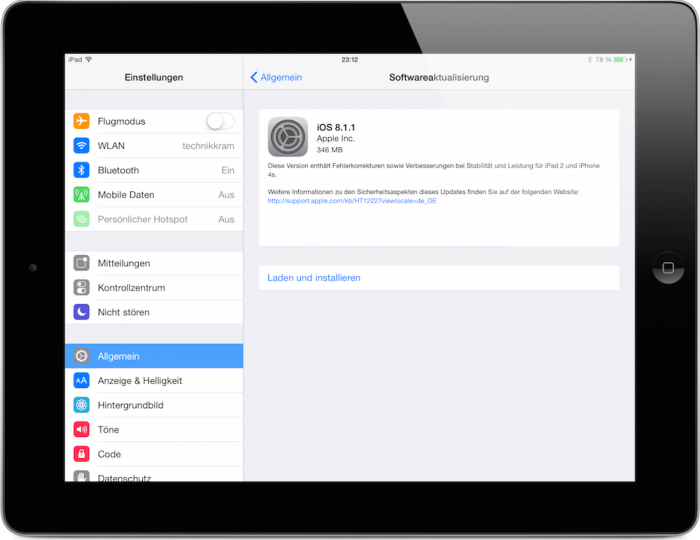
Task: Tap the purple Nicht stören moon icon
Action: 82,312
